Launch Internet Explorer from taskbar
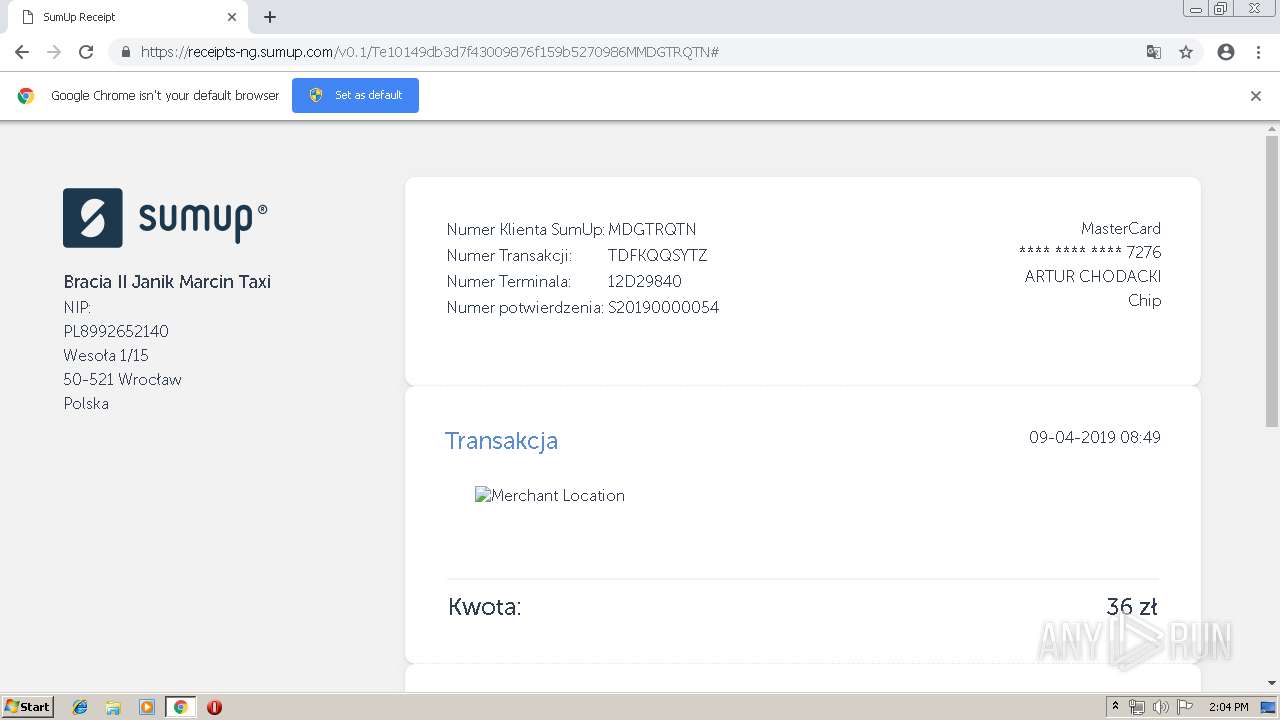 point(80,707)
